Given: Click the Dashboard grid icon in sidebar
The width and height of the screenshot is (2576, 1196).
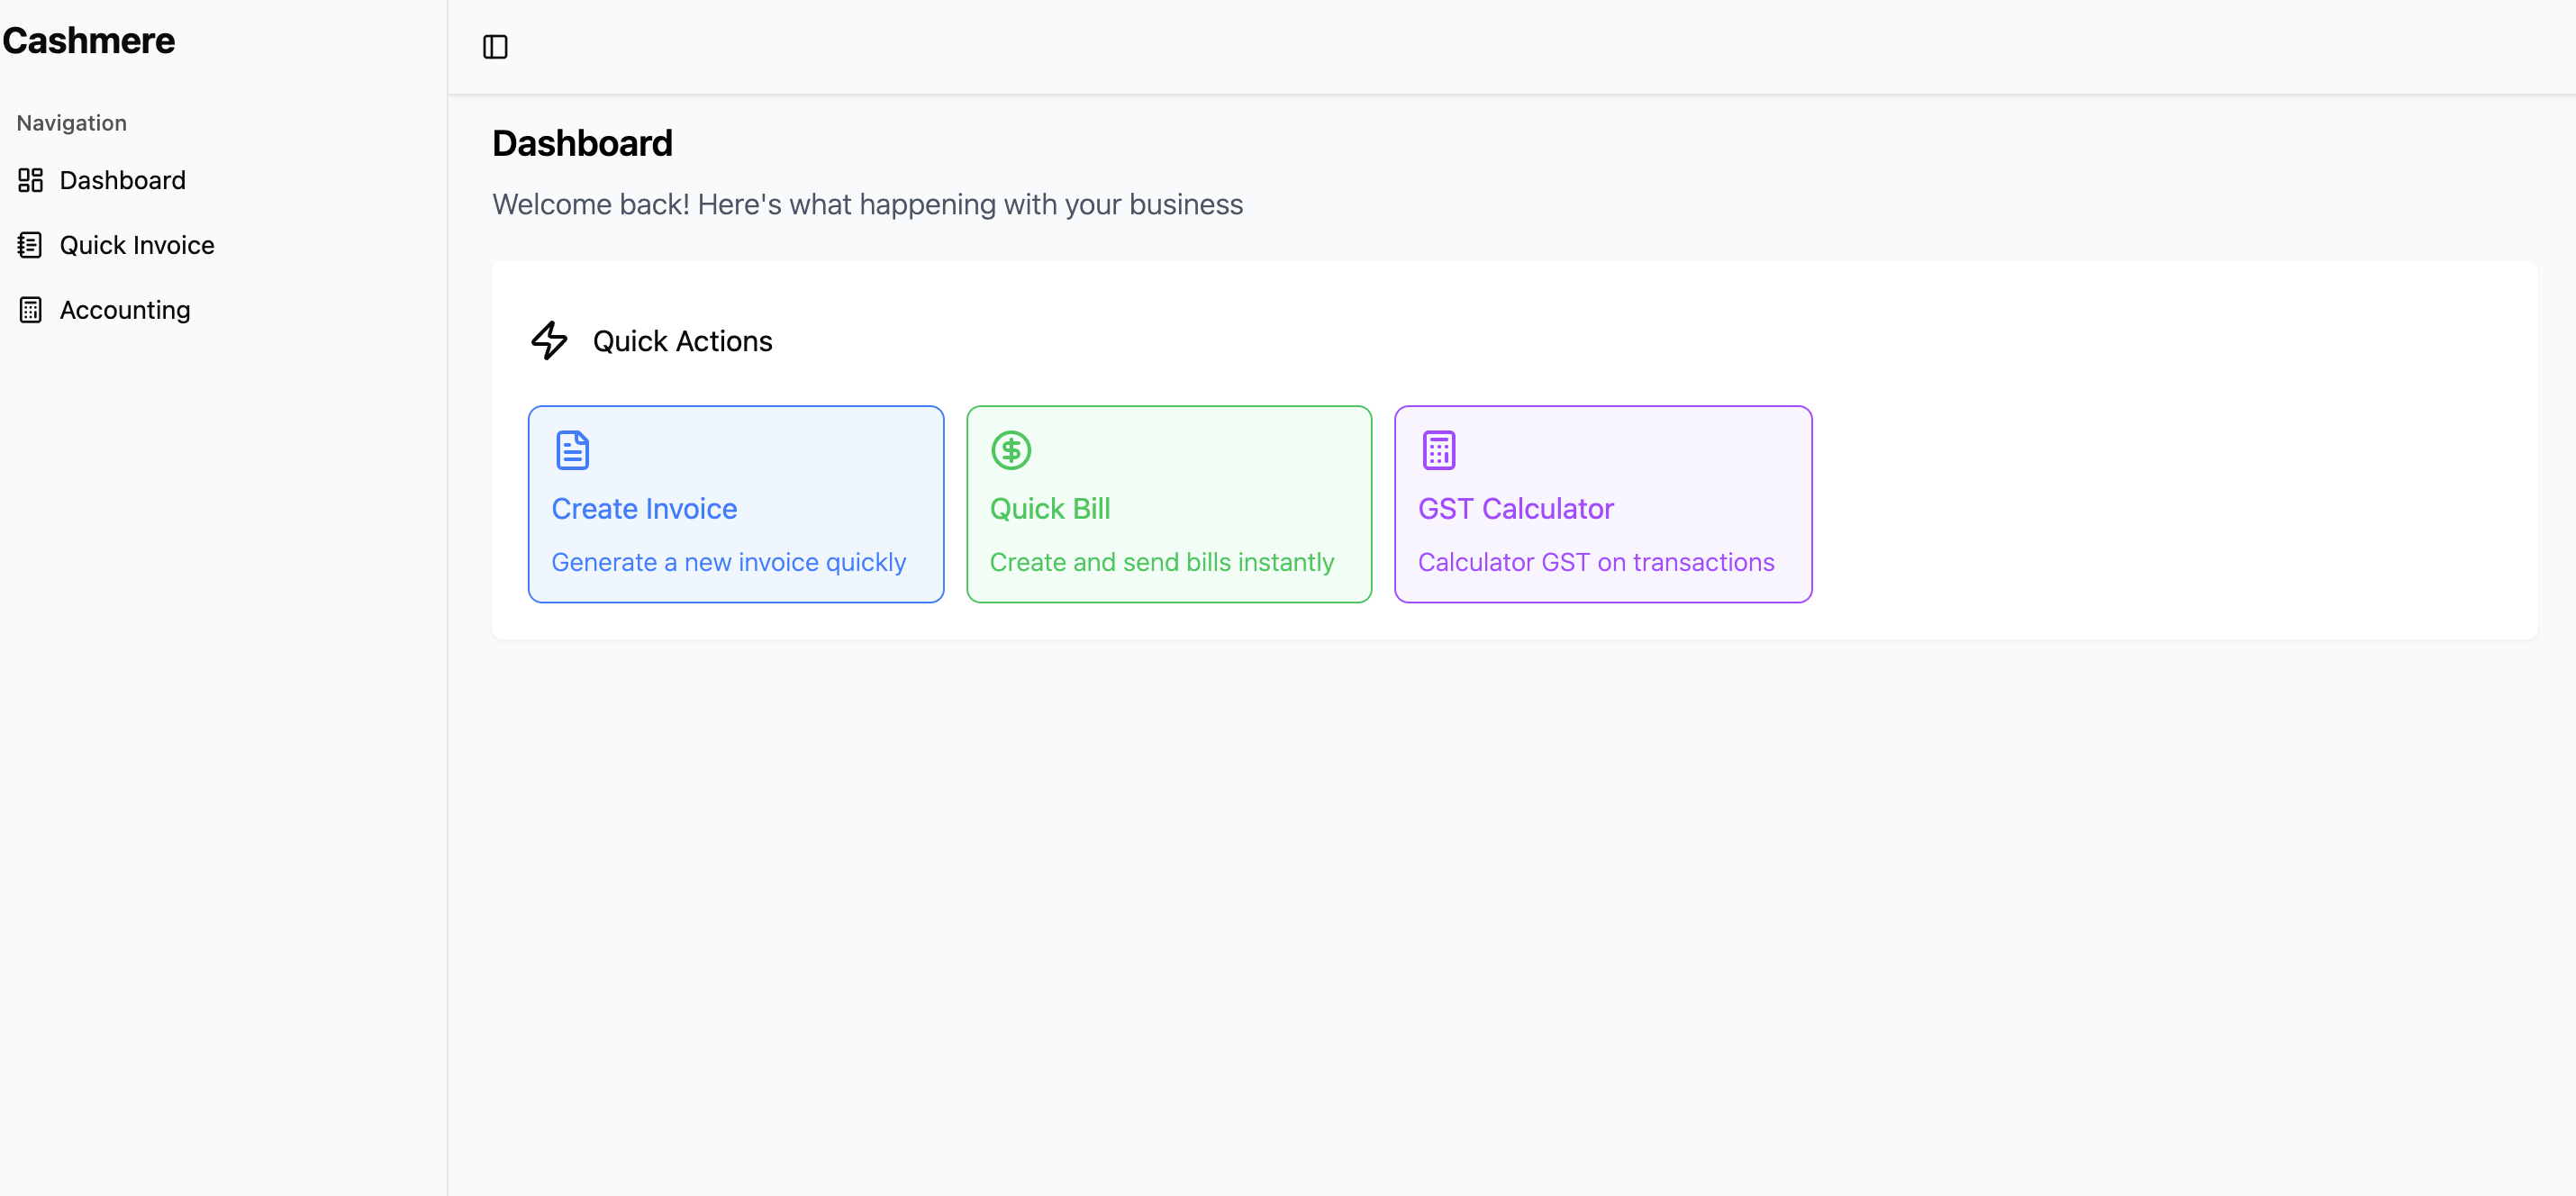Looking at the screenshot, I should tap(30, 180).
